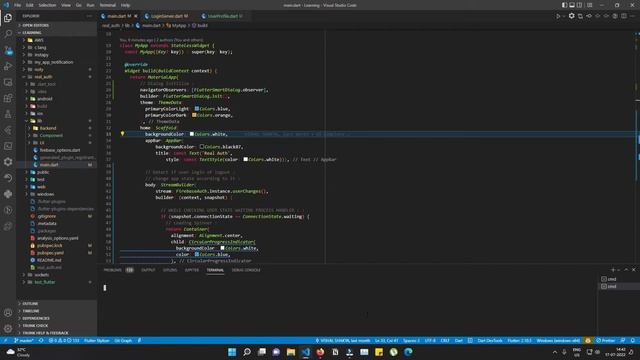The width and height of the screenshot is (640, 360).
Task: Click the Explorer panel more actions ellipsis
Action: (x=89, y=16)
